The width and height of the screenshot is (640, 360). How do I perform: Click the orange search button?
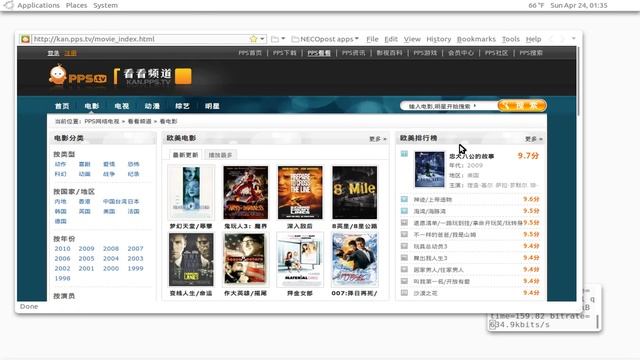[x=522, y=106]
